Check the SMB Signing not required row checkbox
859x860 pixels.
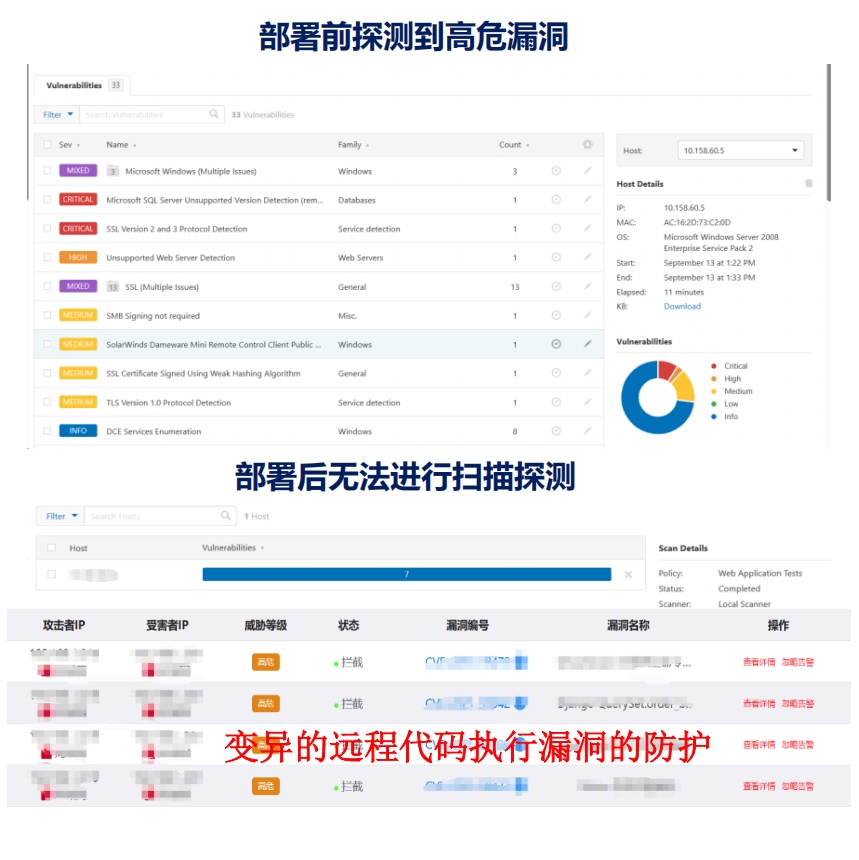[45, 315]
